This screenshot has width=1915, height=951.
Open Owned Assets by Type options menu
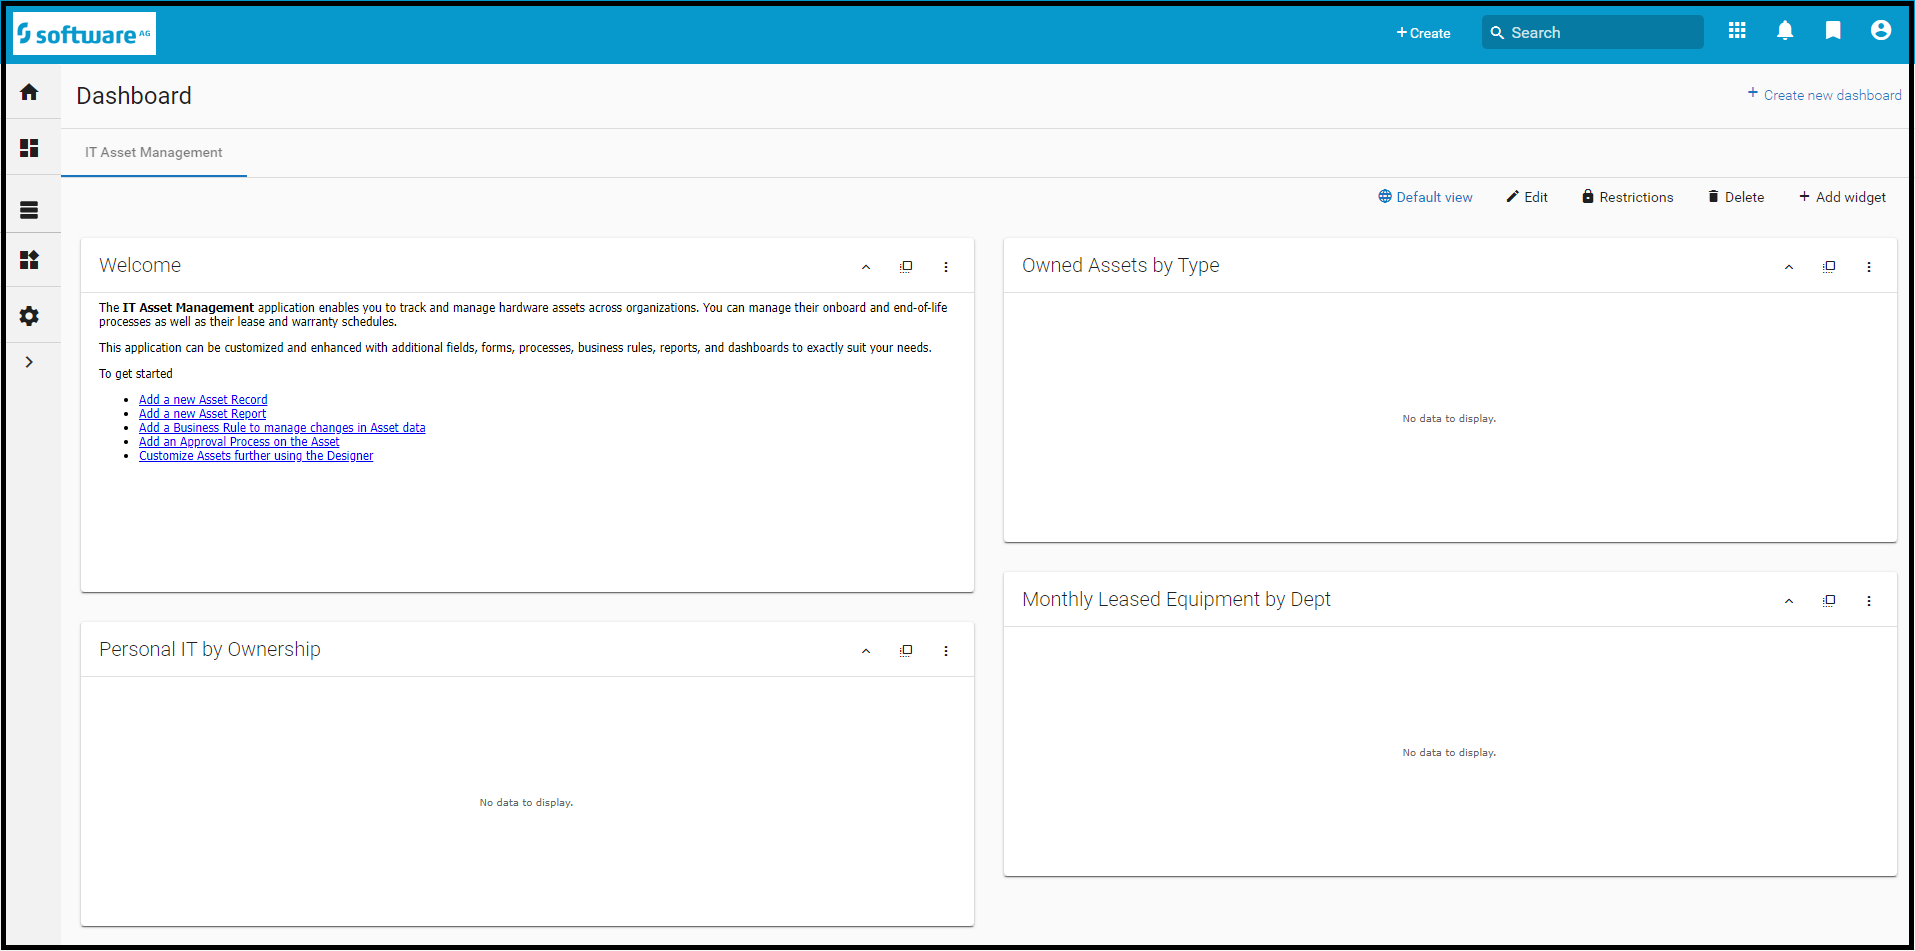point(1869,267)
